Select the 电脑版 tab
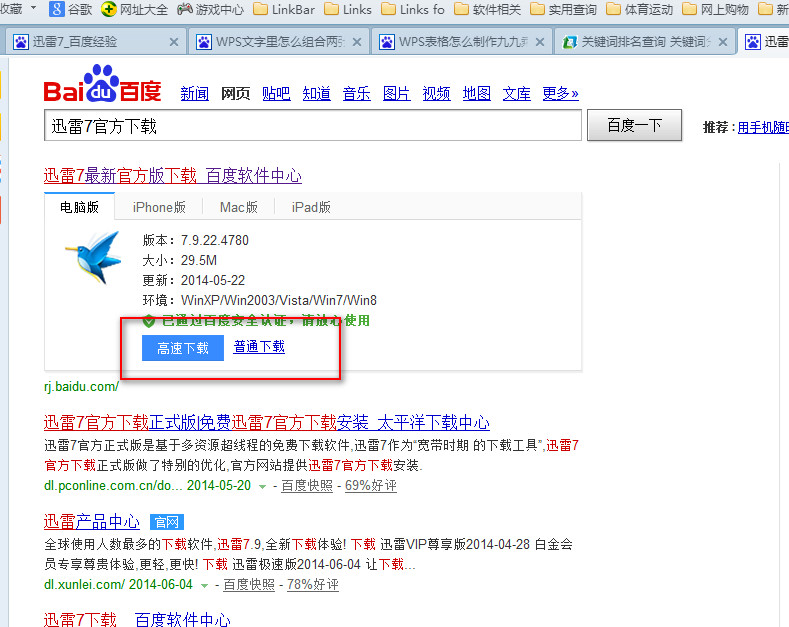Screen dimensions: 789x627 point(80,207)
